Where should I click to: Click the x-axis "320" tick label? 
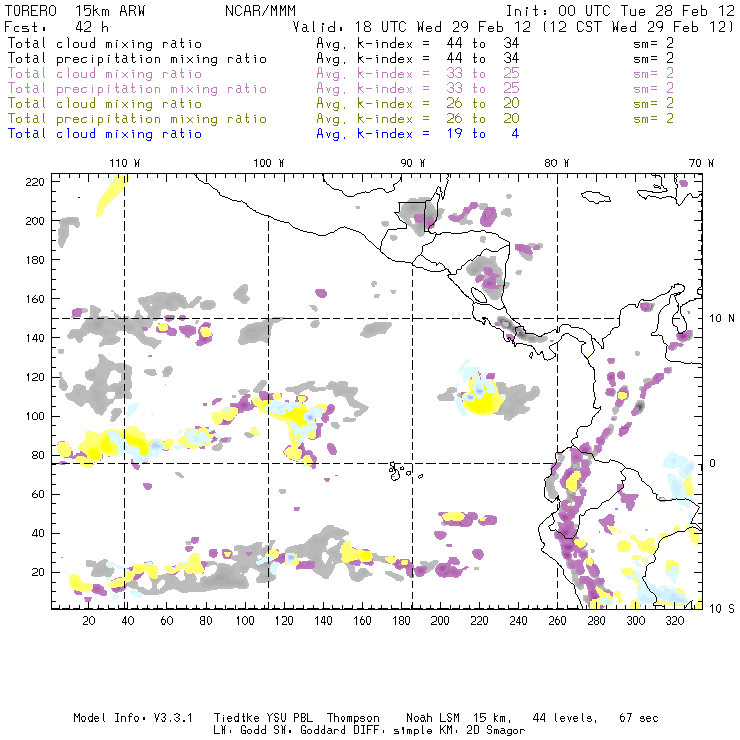click(674, 621)
